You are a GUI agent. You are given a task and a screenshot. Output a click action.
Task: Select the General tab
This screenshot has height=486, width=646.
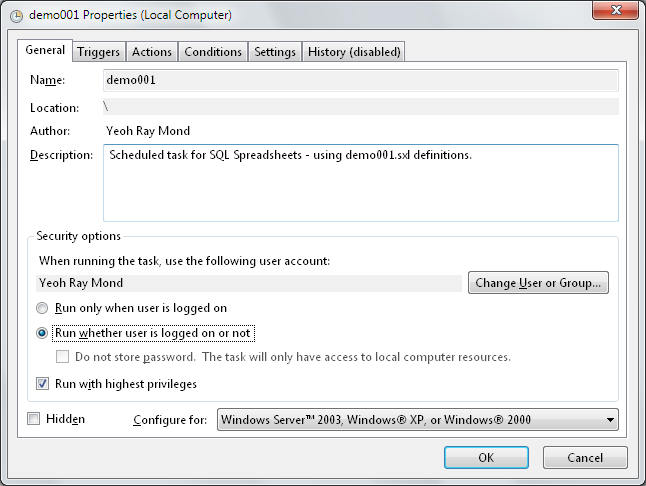tap(45, 50)
